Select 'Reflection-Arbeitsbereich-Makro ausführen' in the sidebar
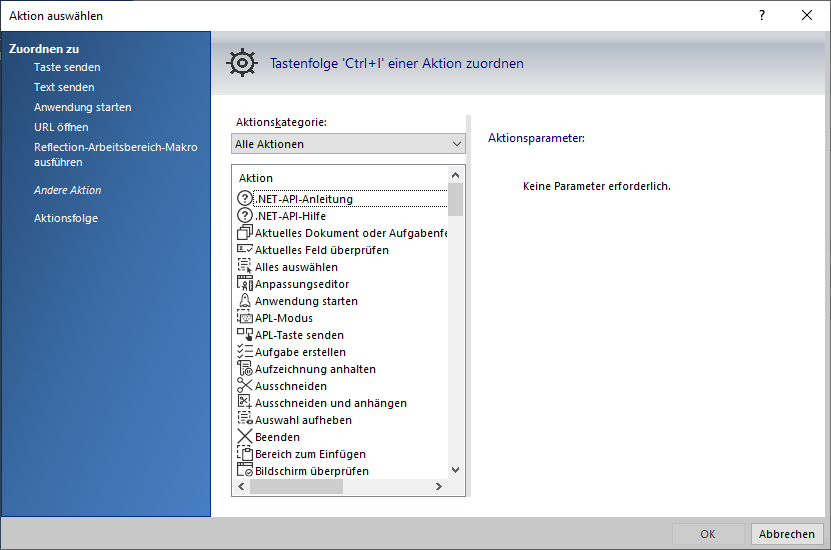 click(x=116, y=155)
